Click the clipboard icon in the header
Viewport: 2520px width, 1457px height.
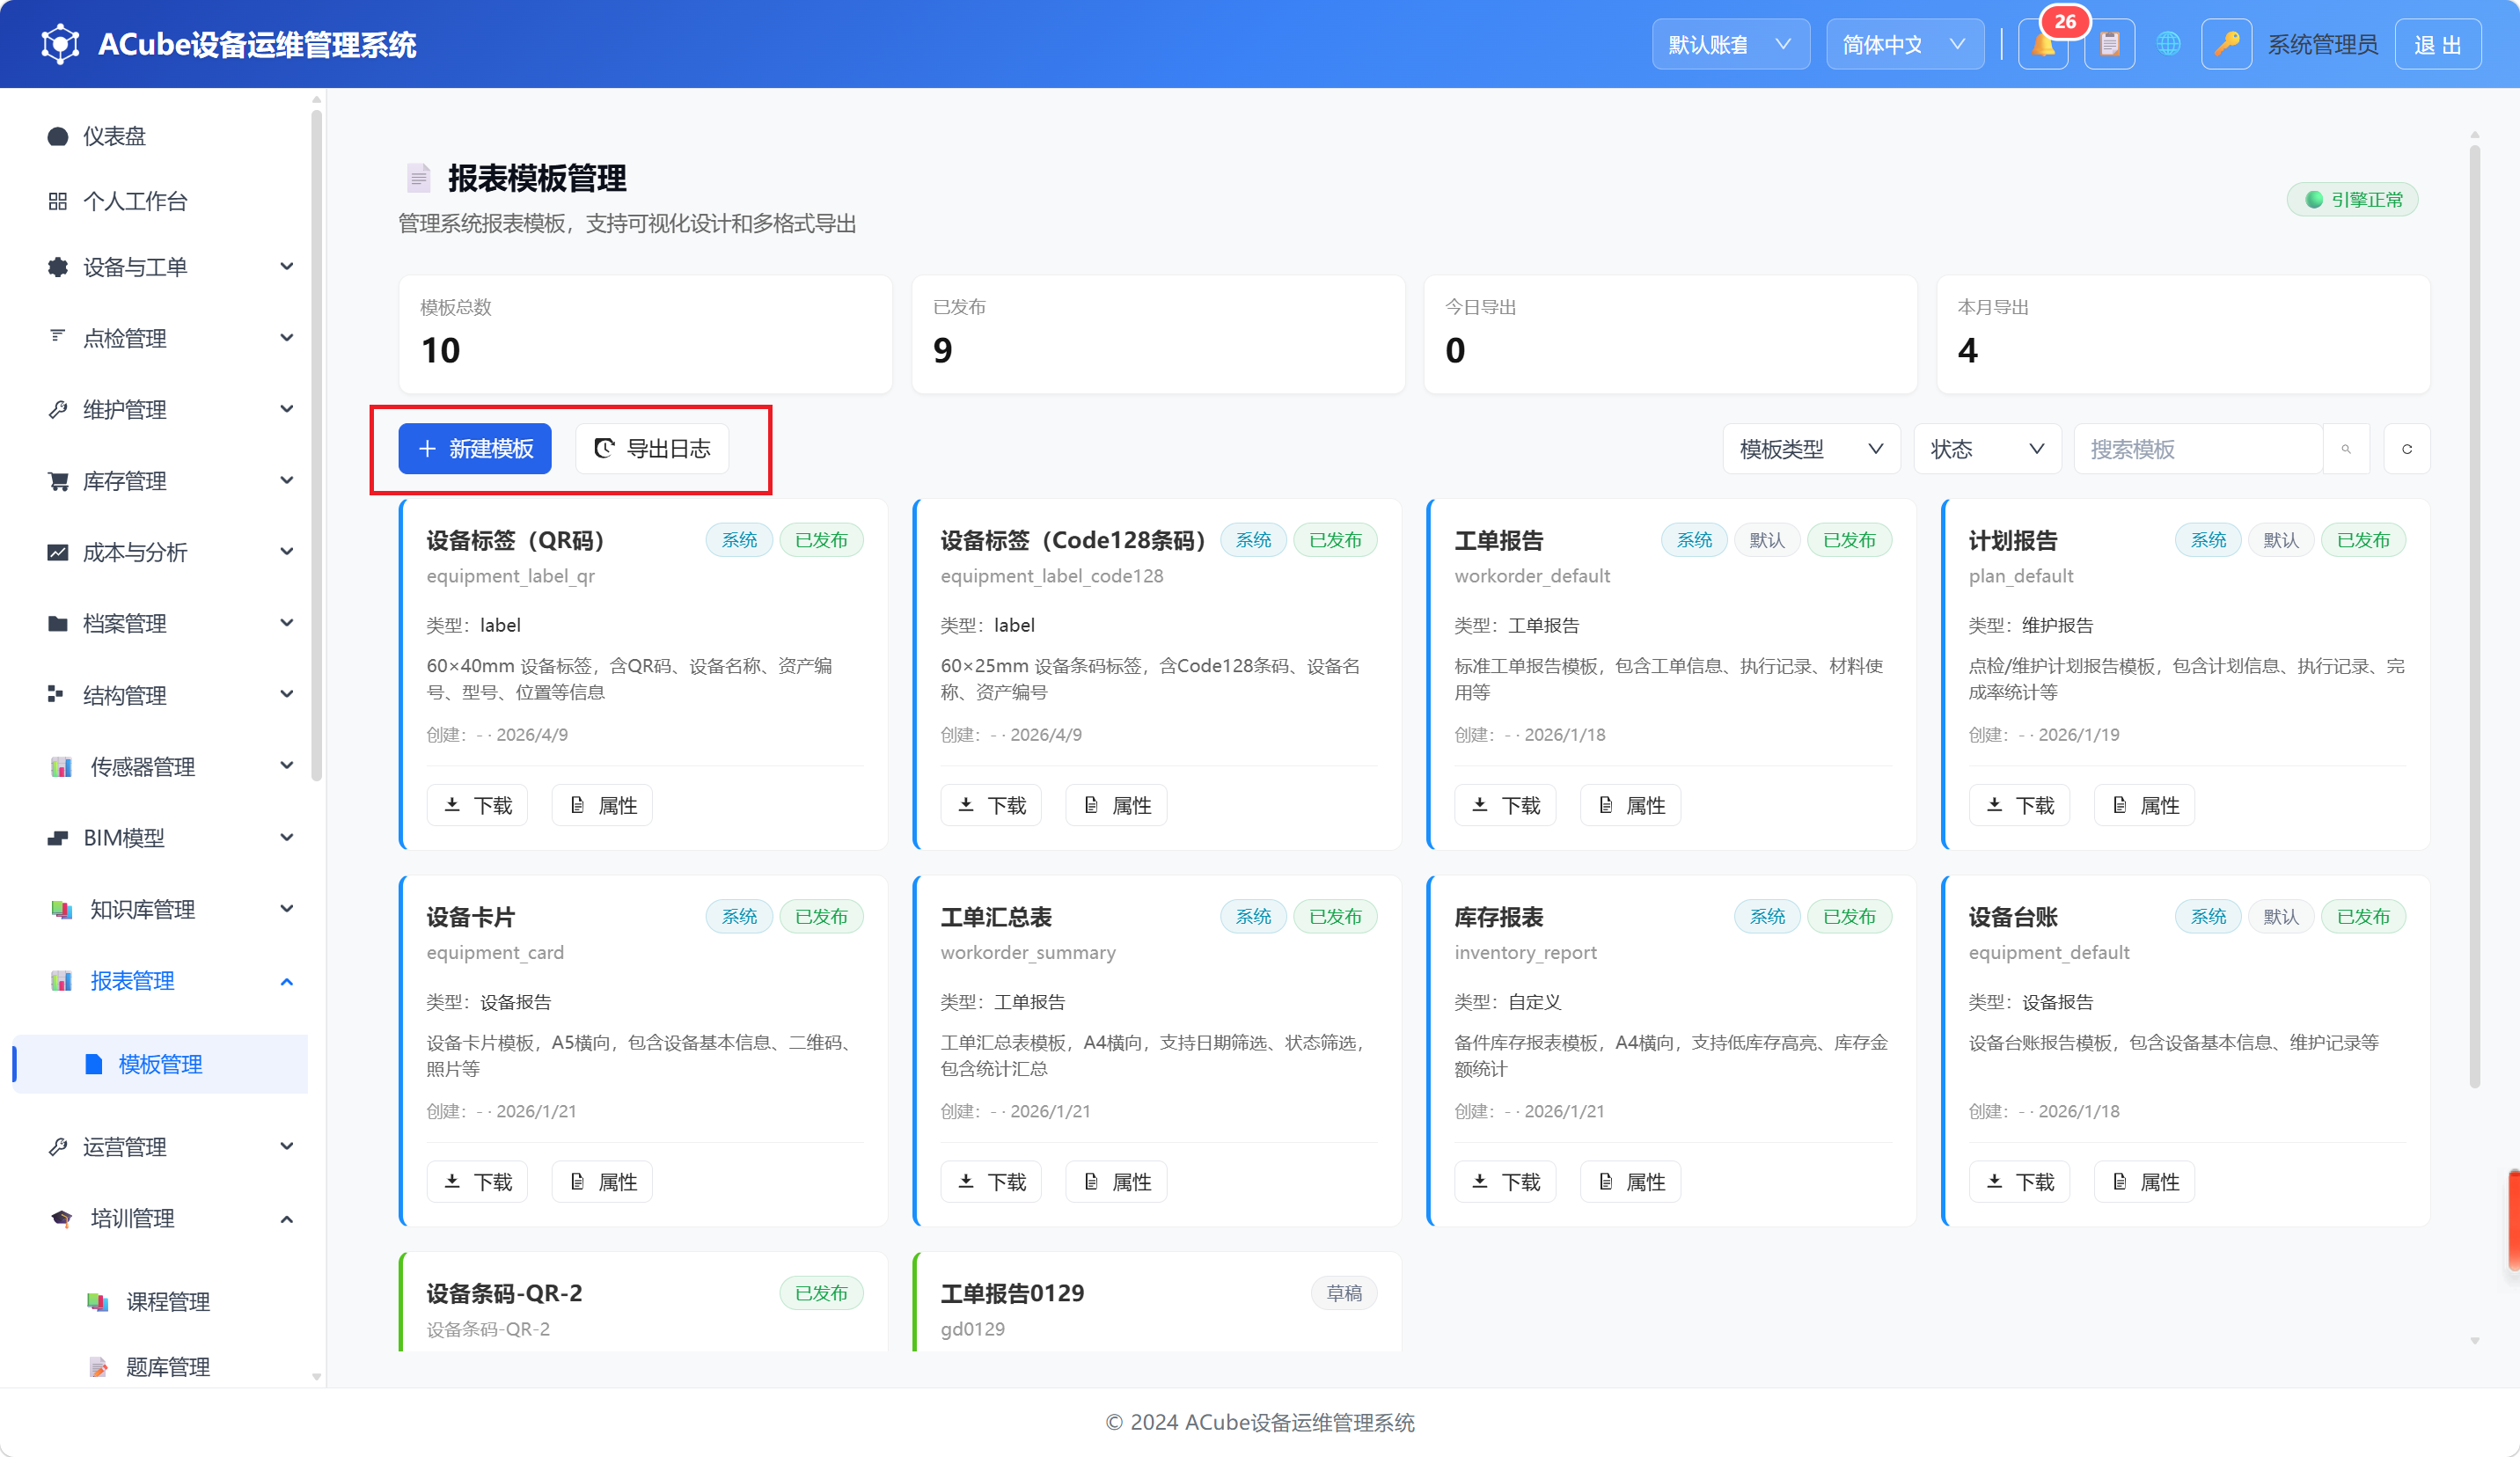[2109, 45]
